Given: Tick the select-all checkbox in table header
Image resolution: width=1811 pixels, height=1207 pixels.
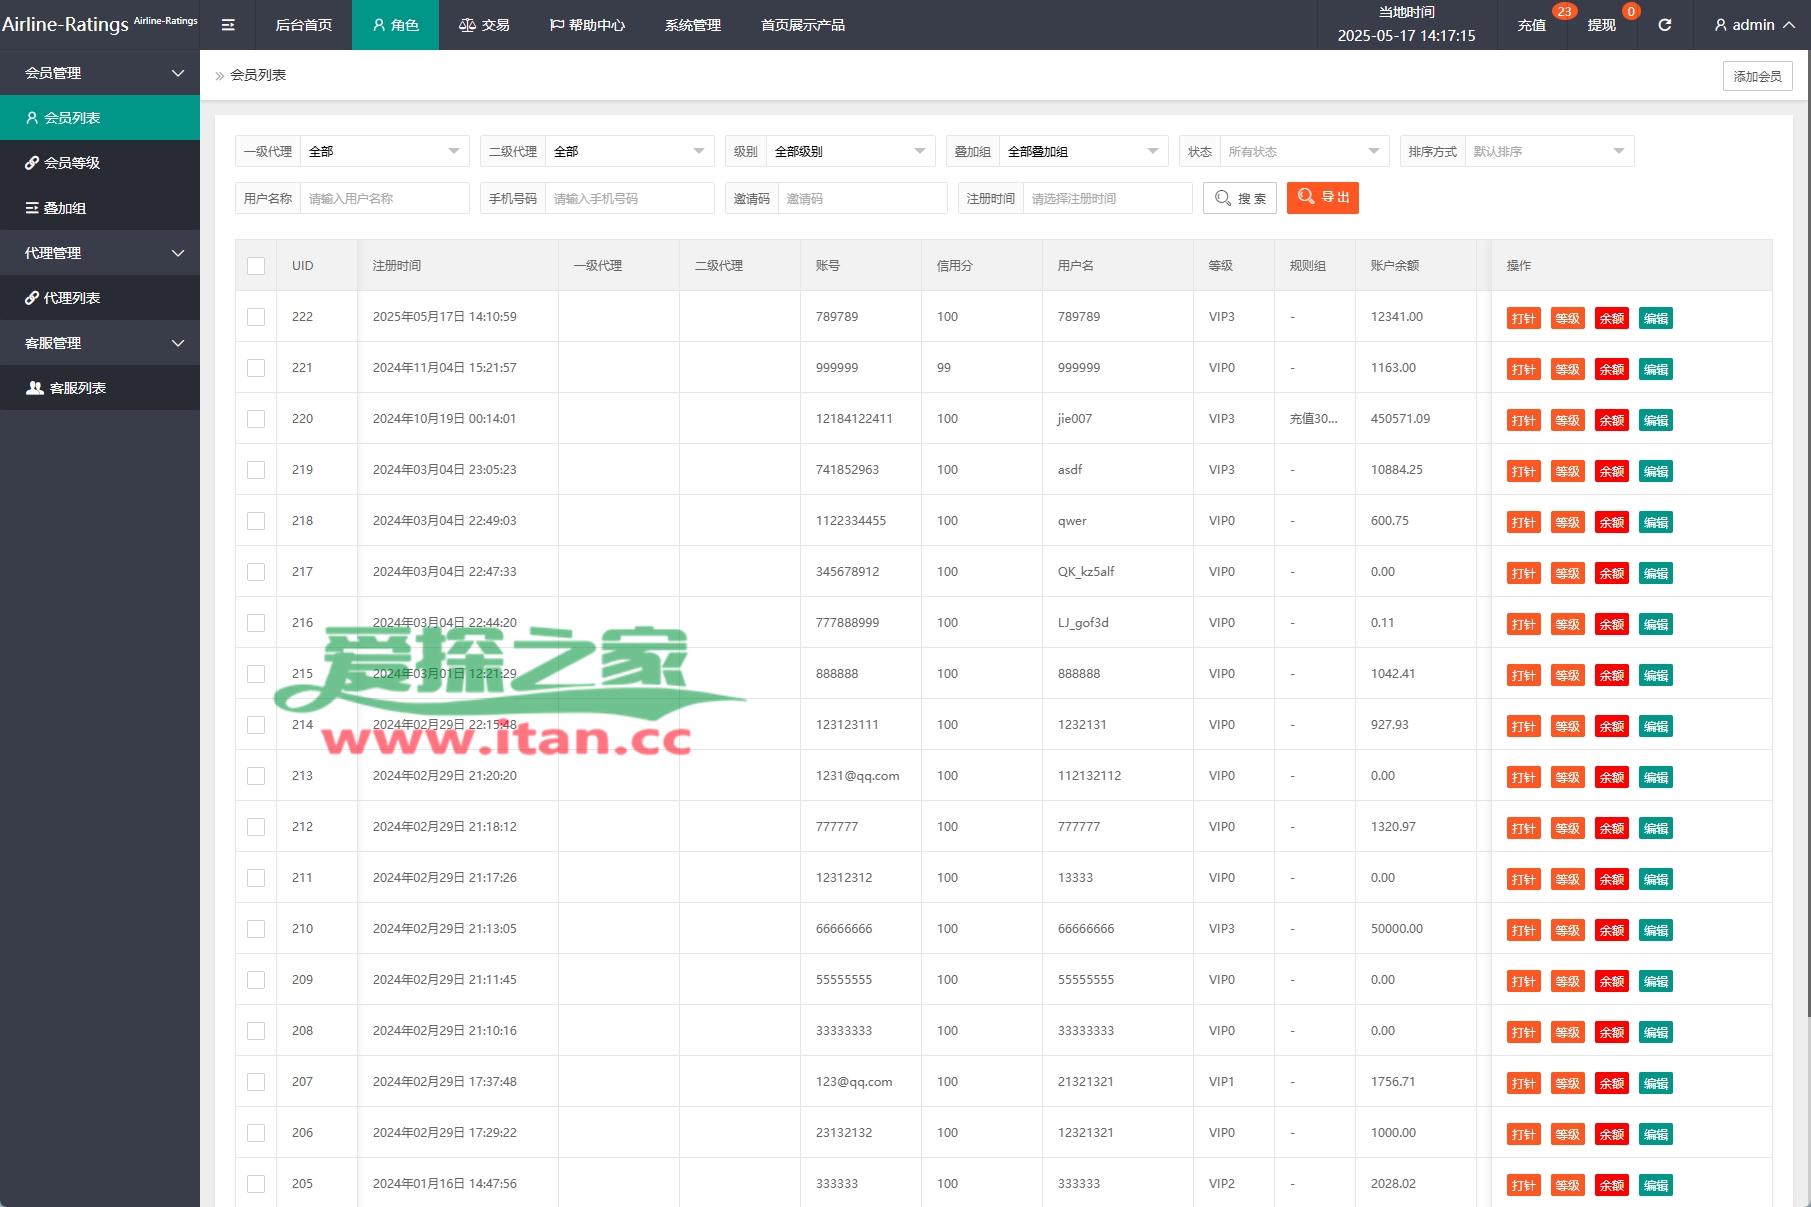Looking at the screenshot, I should click(x=256, y=266).
